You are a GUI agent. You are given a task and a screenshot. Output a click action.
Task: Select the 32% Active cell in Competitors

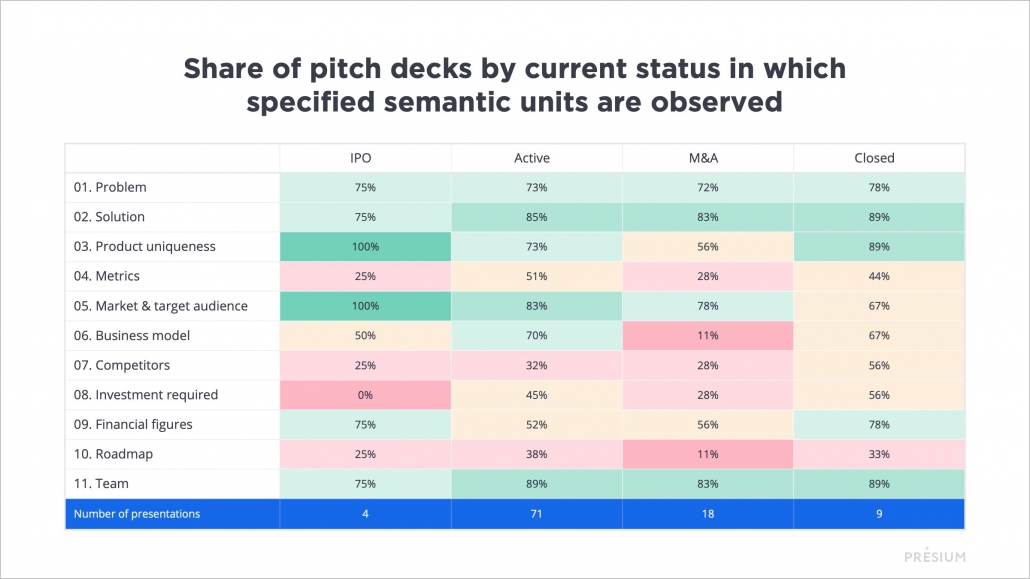[536, 365]
